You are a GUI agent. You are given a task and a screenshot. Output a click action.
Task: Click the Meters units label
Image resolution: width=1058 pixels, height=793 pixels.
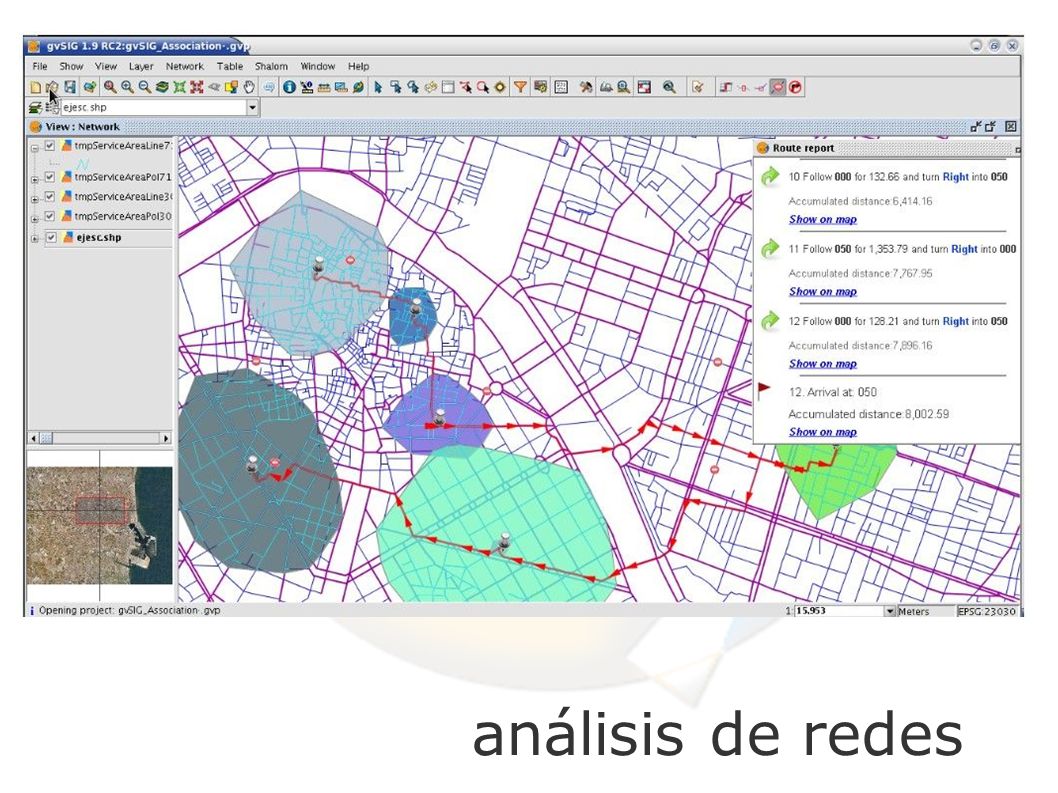pyautogui.click(x=913, y=611)
